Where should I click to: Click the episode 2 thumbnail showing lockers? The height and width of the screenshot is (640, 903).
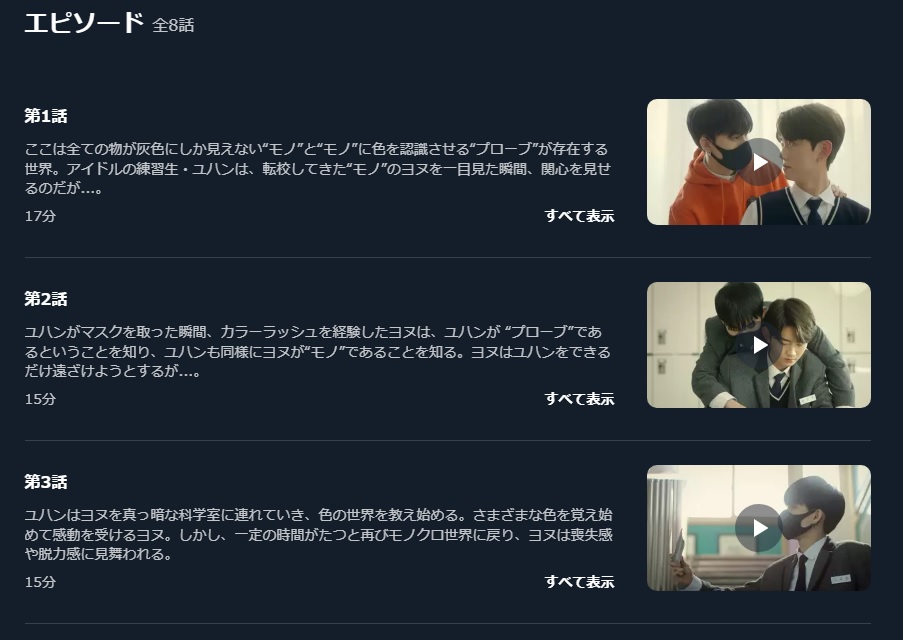pos(758,345)
